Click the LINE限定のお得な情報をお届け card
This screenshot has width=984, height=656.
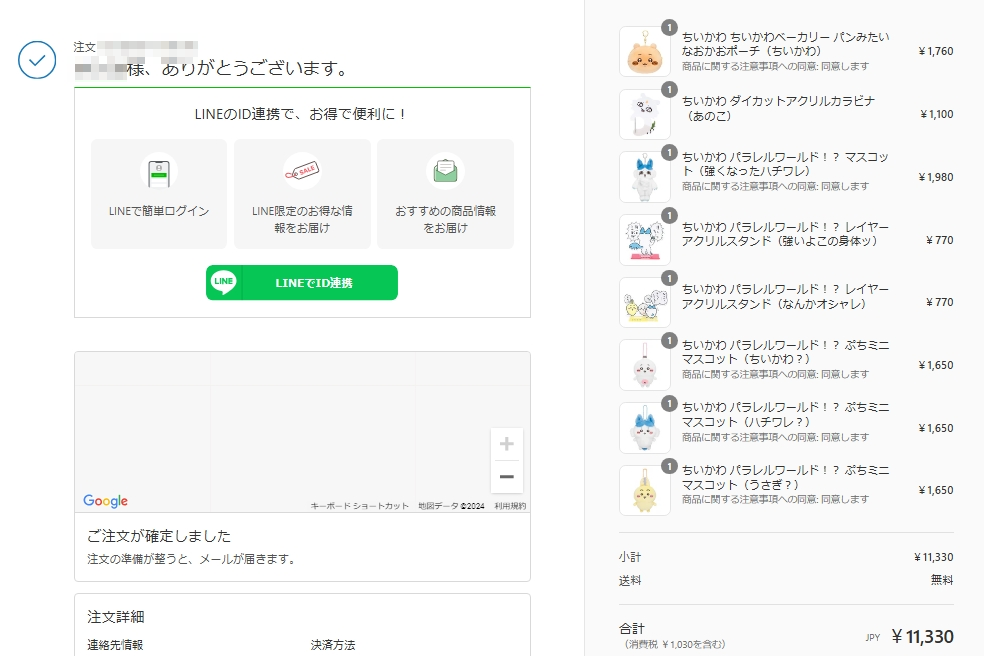coord(302,194)
